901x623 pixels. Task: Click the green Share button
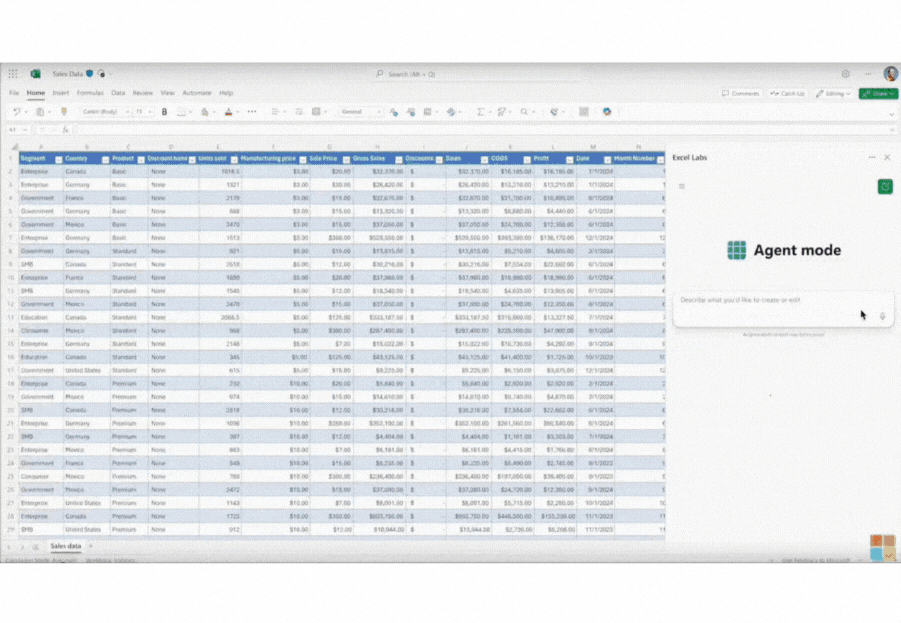point(878,93)
